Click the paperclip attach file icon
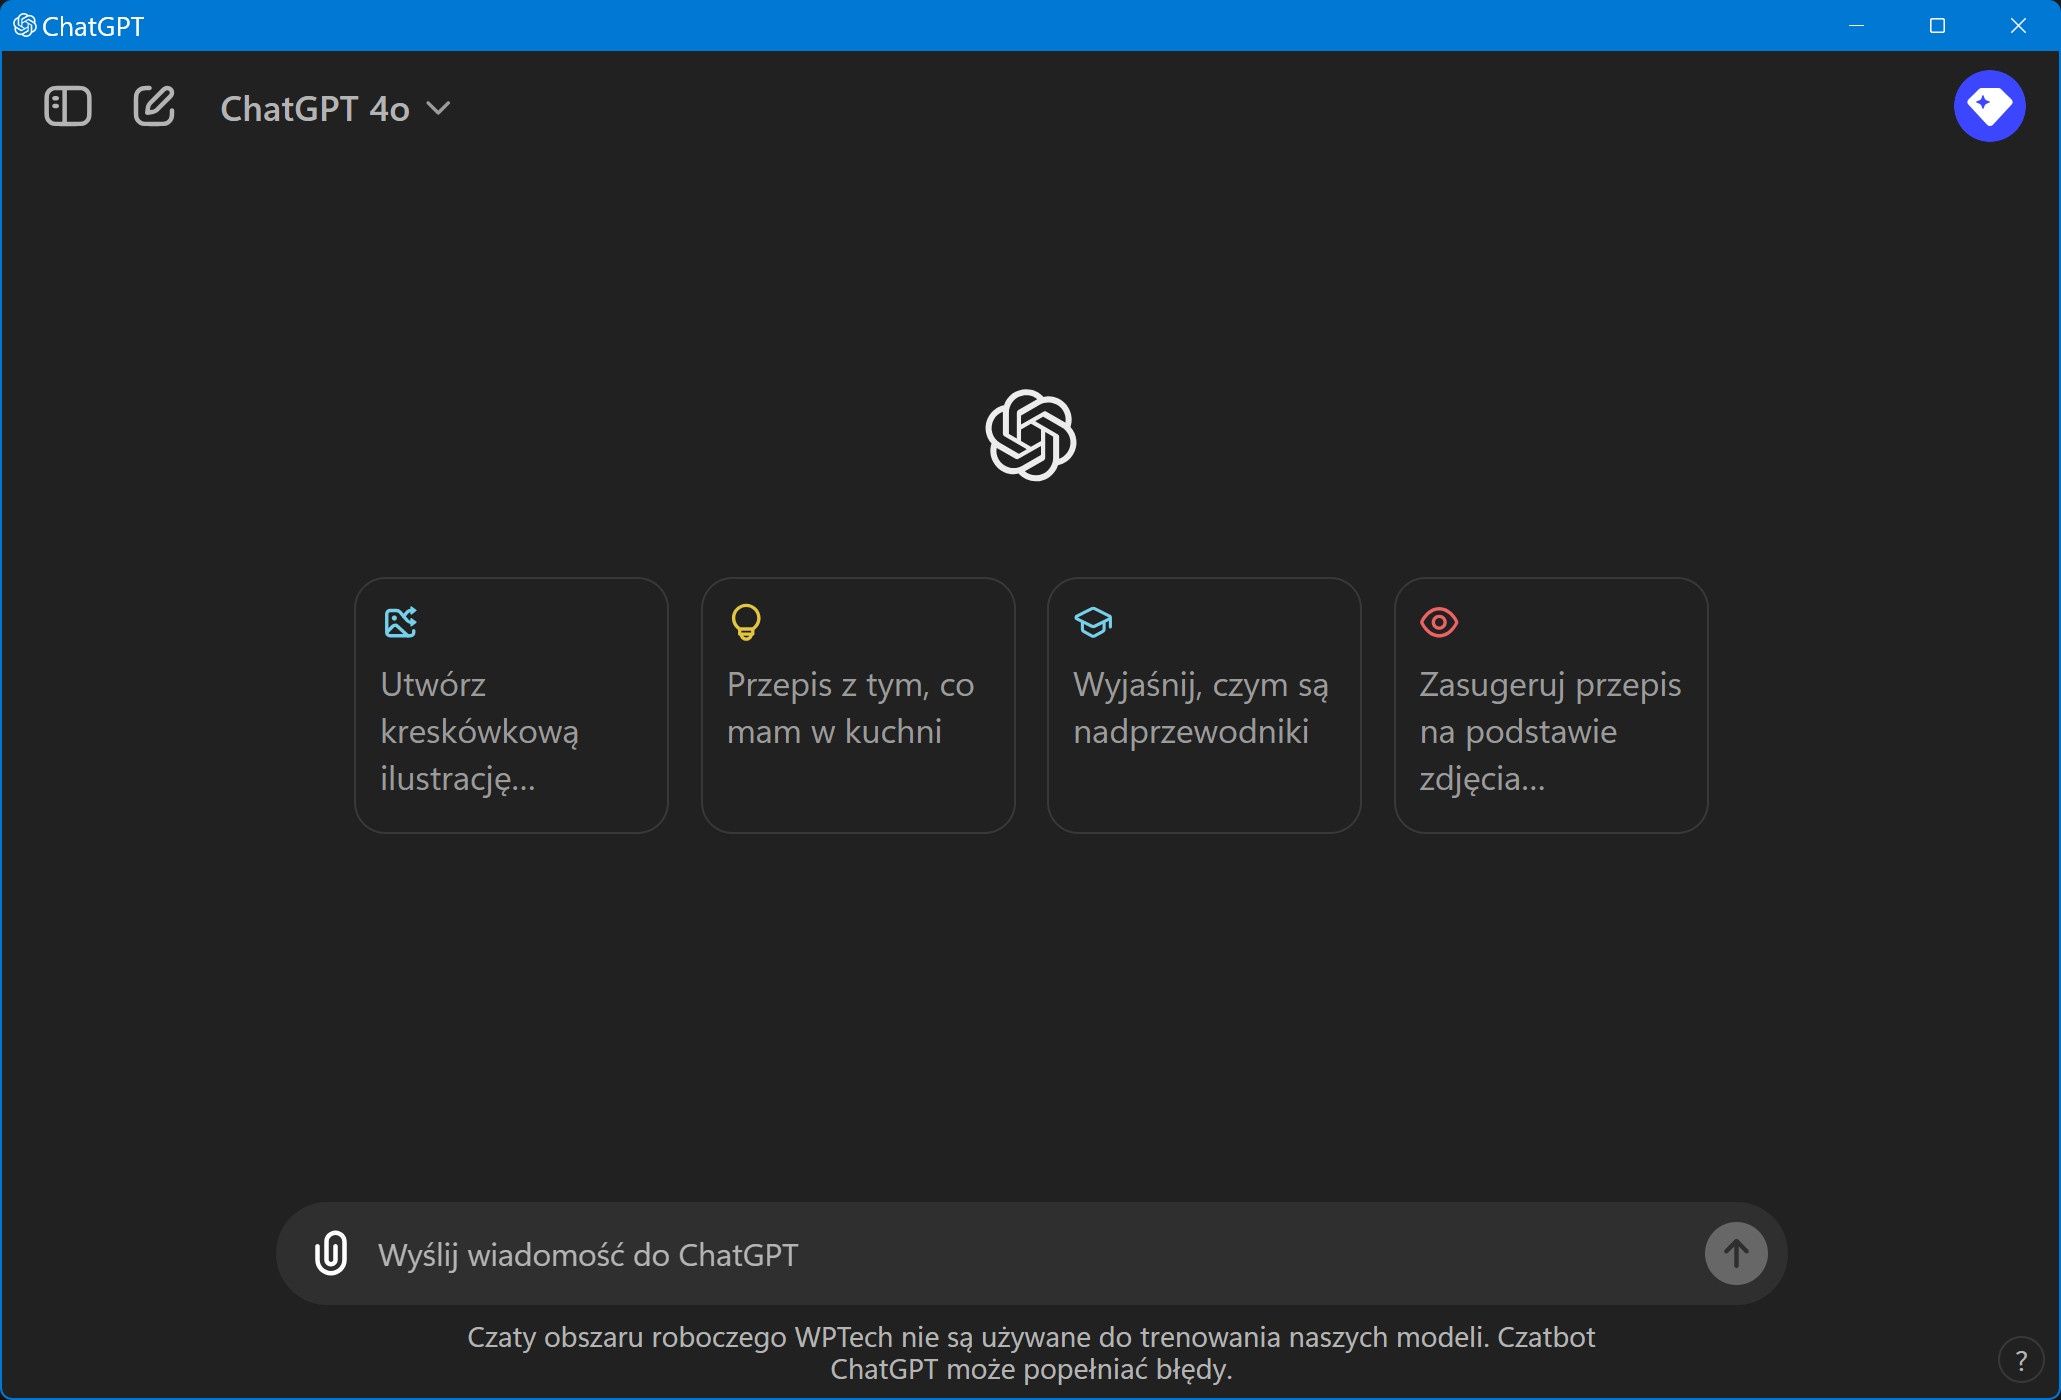Viewport: 2061px width, 1400px height. click(331, 1254)
